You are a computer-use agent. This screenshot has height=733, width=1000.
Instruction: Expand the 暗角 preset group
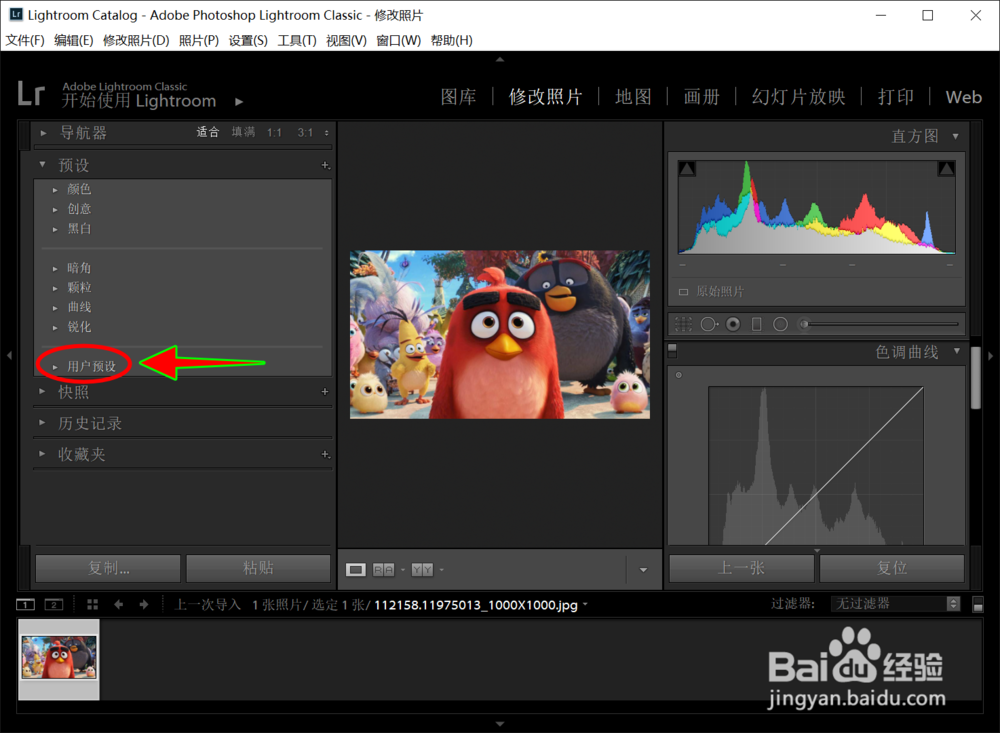click(55, 269)
